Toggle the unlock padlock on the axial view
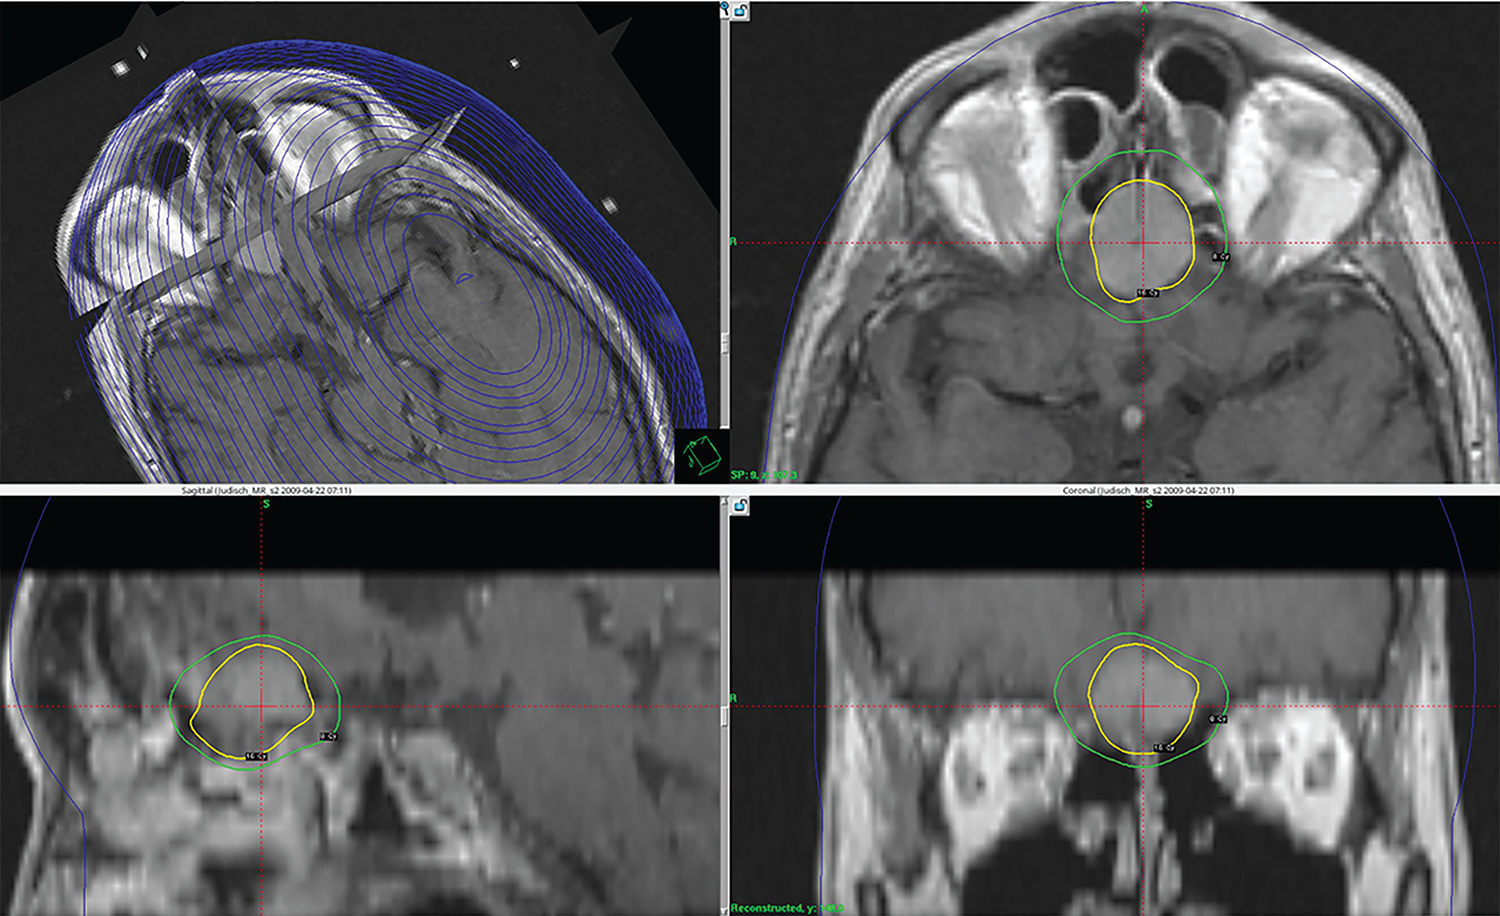 pyautogui.click(x=741, y=10)
